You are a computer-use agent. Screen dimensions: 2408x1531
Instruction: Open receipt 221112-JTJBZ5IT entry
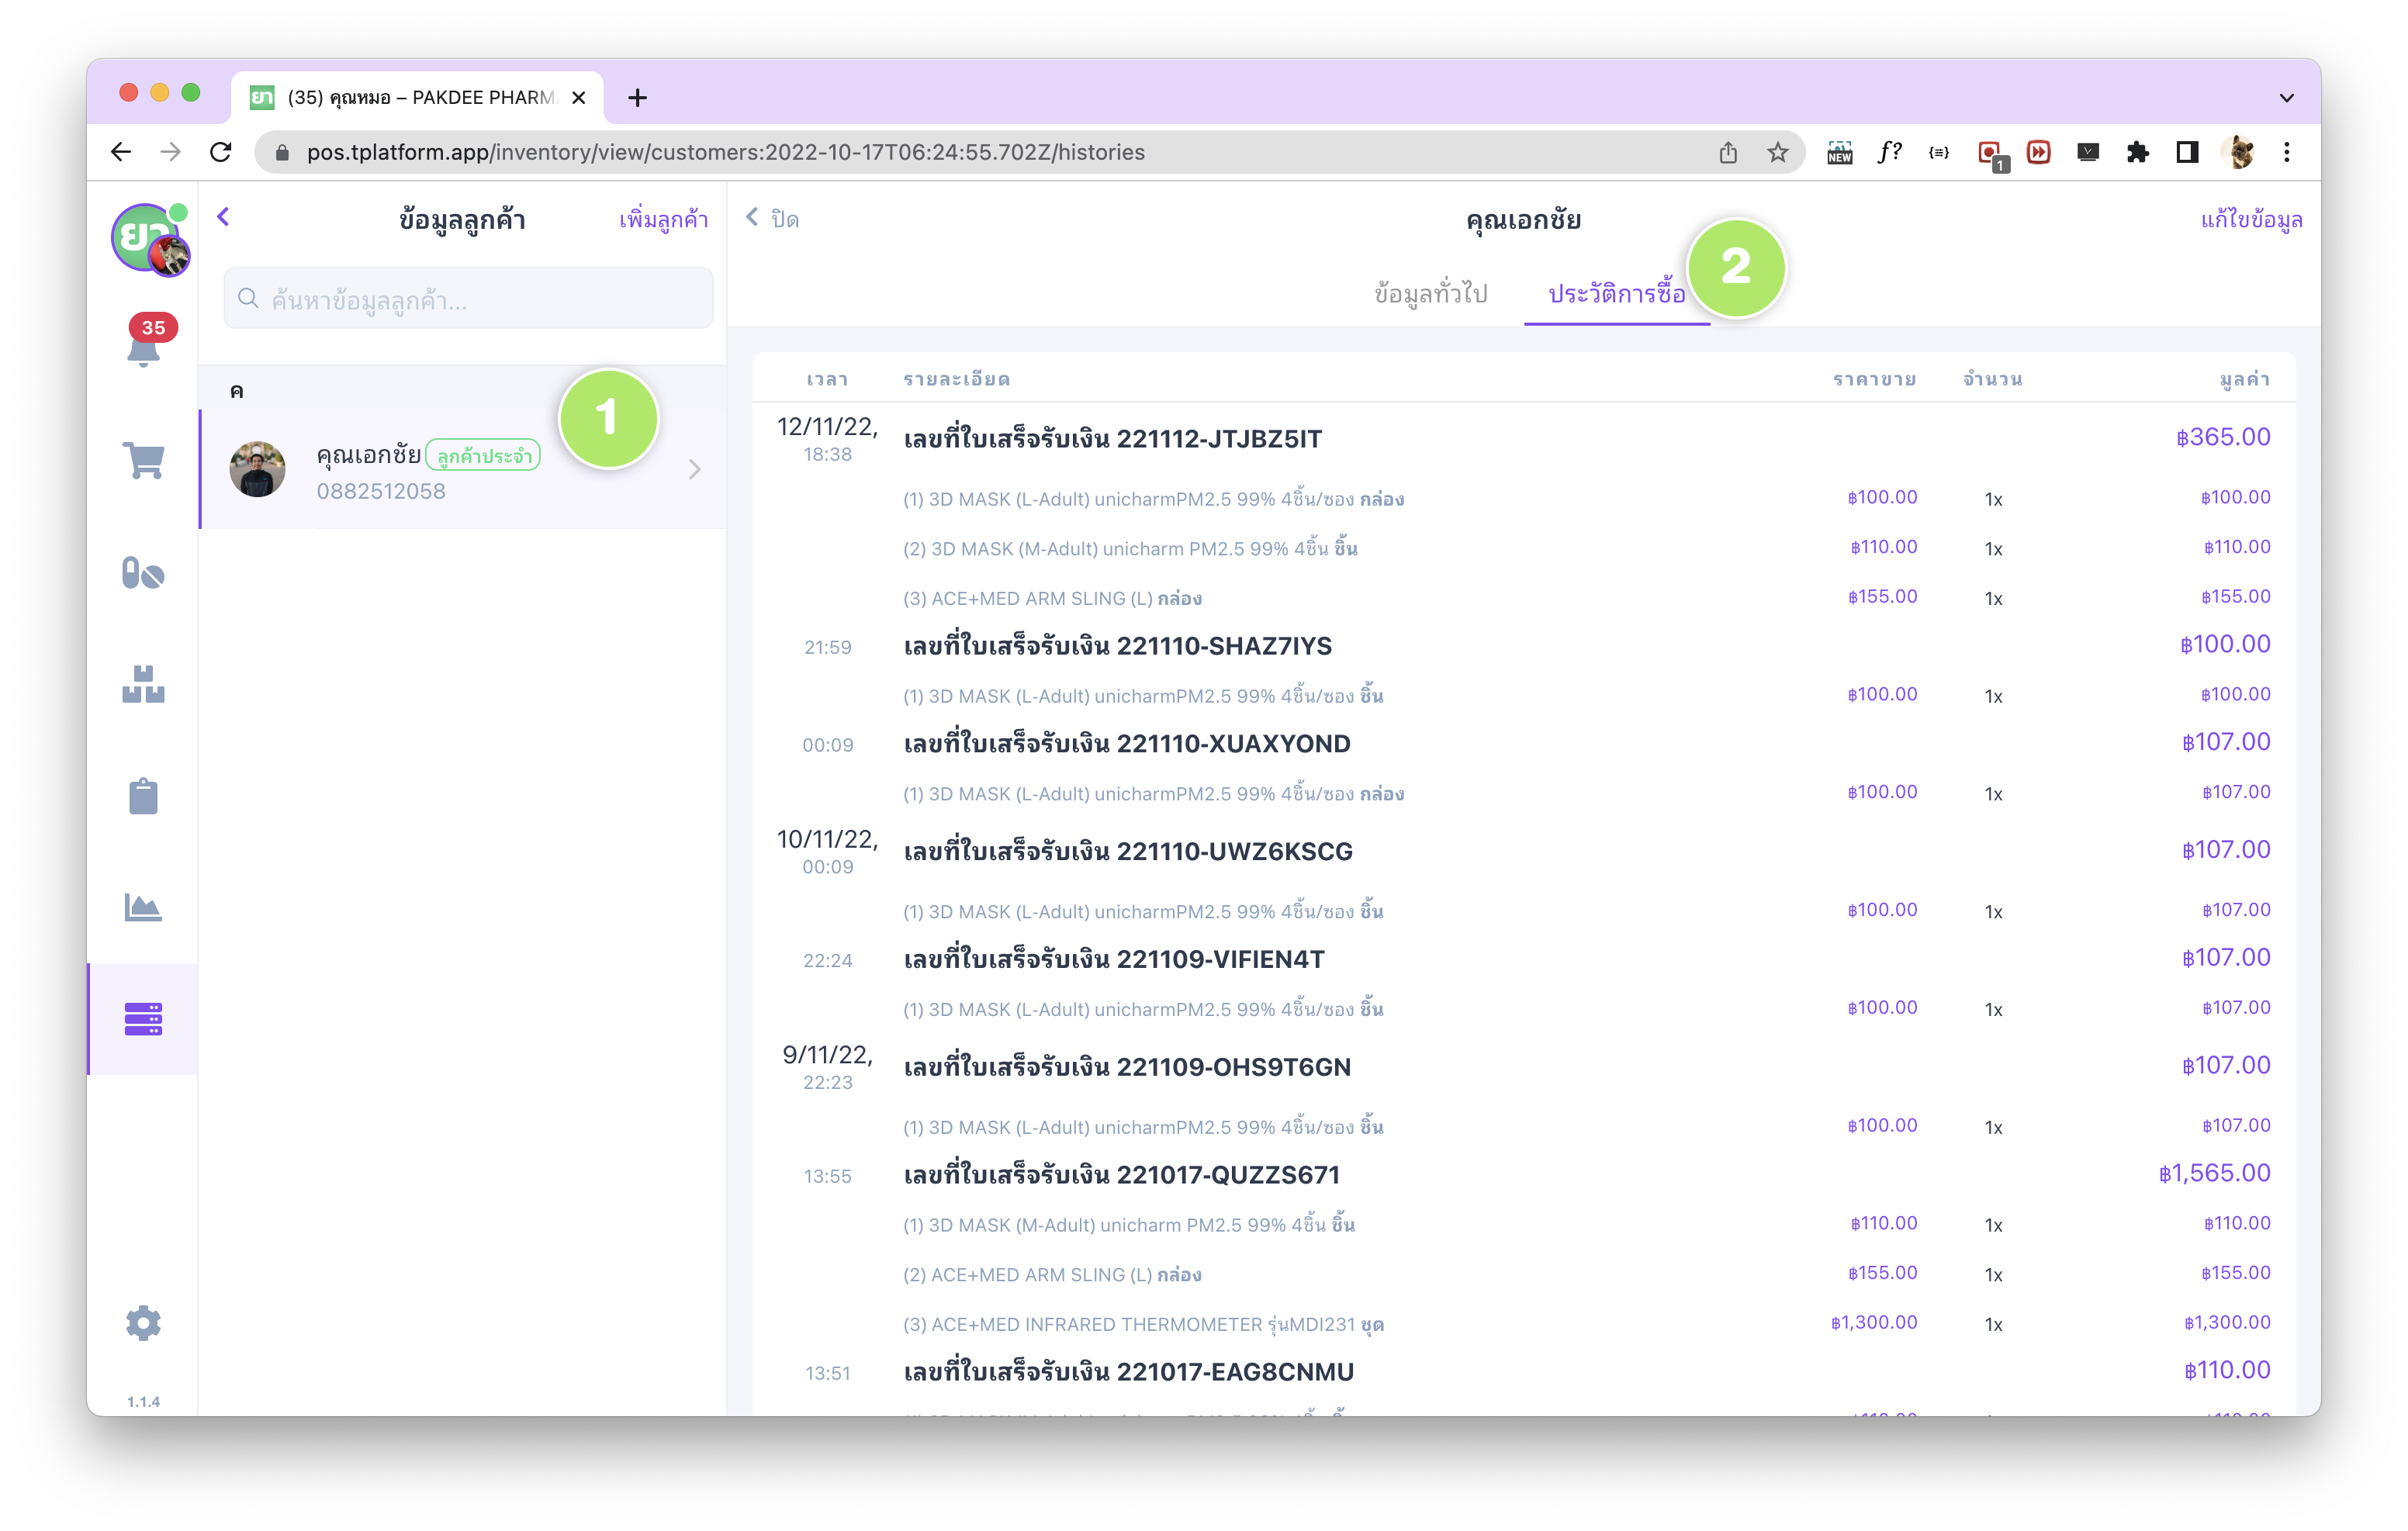[x=1112, y=439]
